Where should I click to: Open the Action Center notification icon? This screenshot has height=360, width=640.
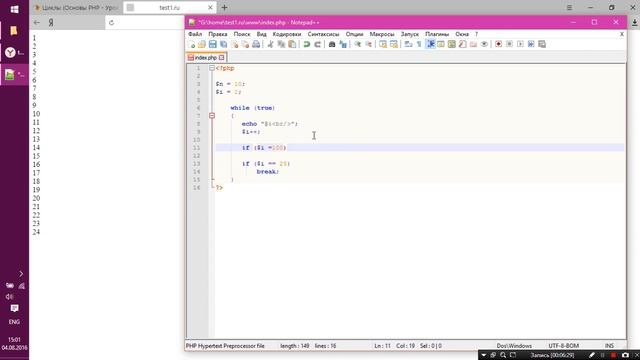14,308
